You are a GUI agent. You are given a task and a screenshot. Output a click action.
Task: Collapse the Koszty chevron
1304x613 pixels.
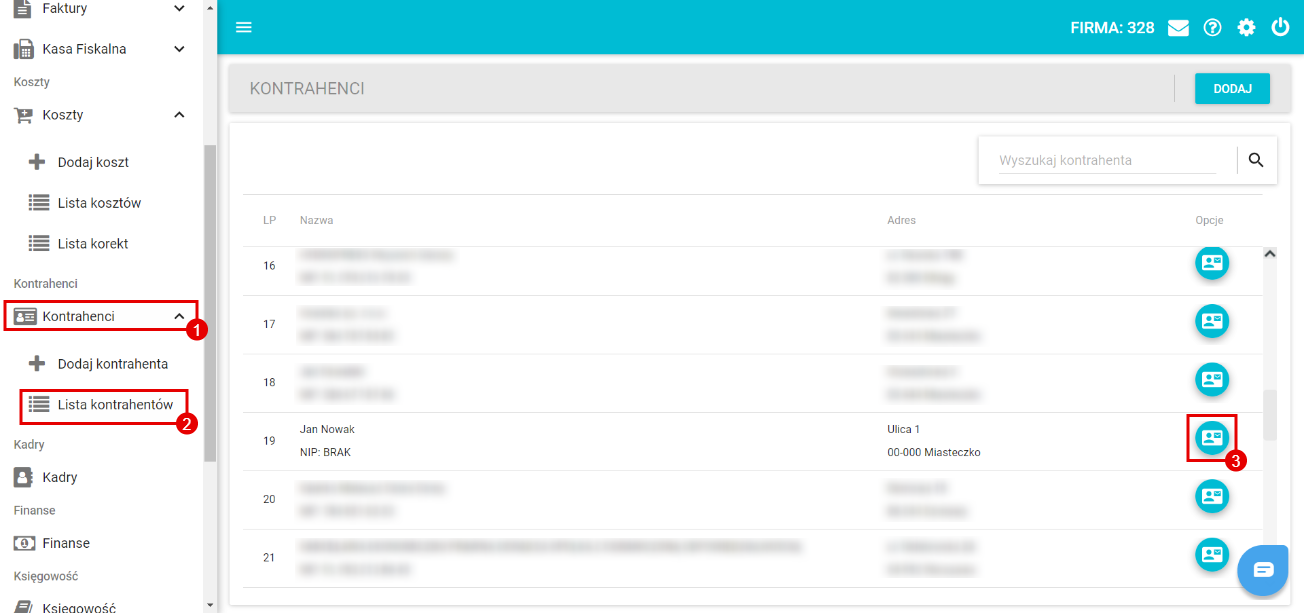click(179, 115)
